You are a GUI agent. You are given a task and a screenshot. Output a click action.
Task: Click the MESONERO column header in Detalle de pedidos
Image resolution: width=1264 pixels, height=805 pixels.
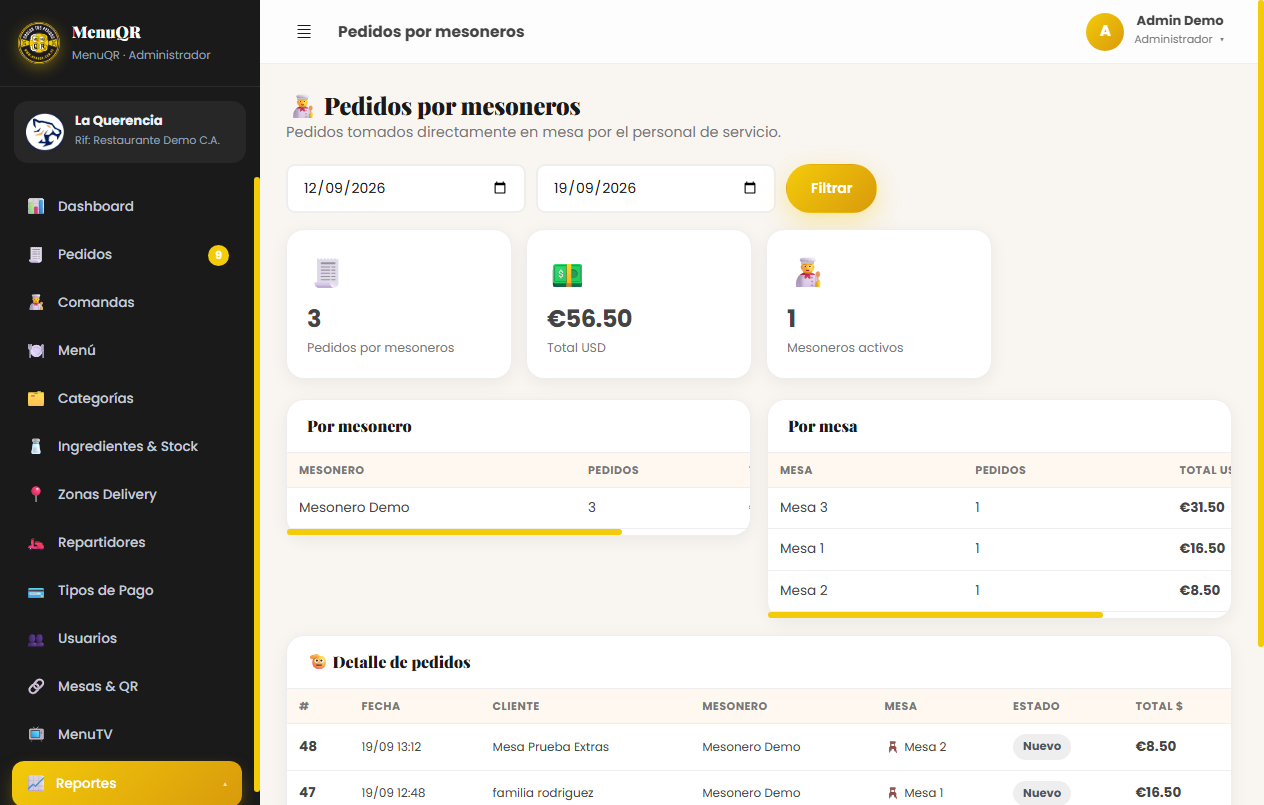735,706
